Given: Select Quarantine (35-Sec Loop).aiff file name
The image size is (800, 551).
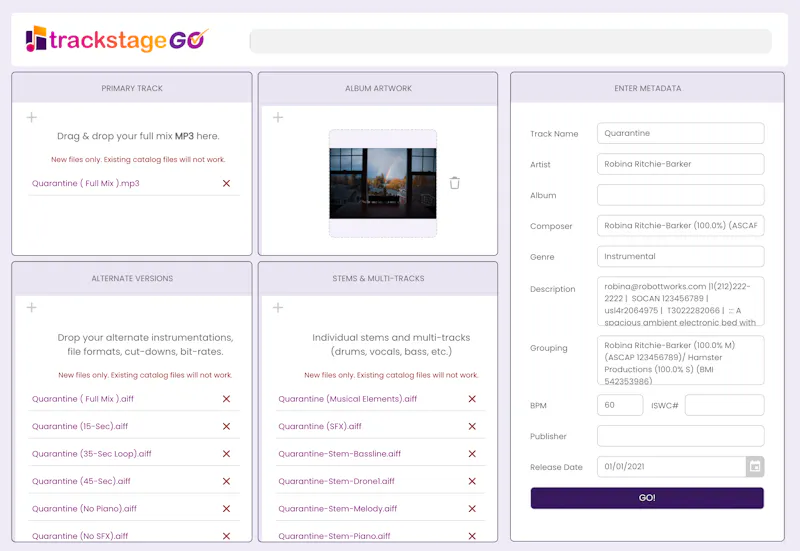Looking at the screenshot, I should point(92,454).
